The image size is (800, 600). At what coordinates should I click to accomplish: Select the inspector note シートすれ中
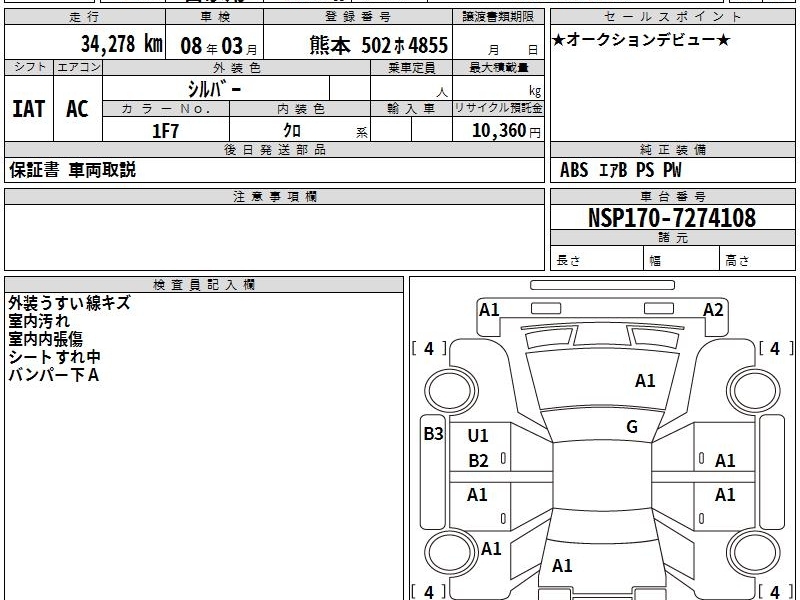tap(54, 357)
